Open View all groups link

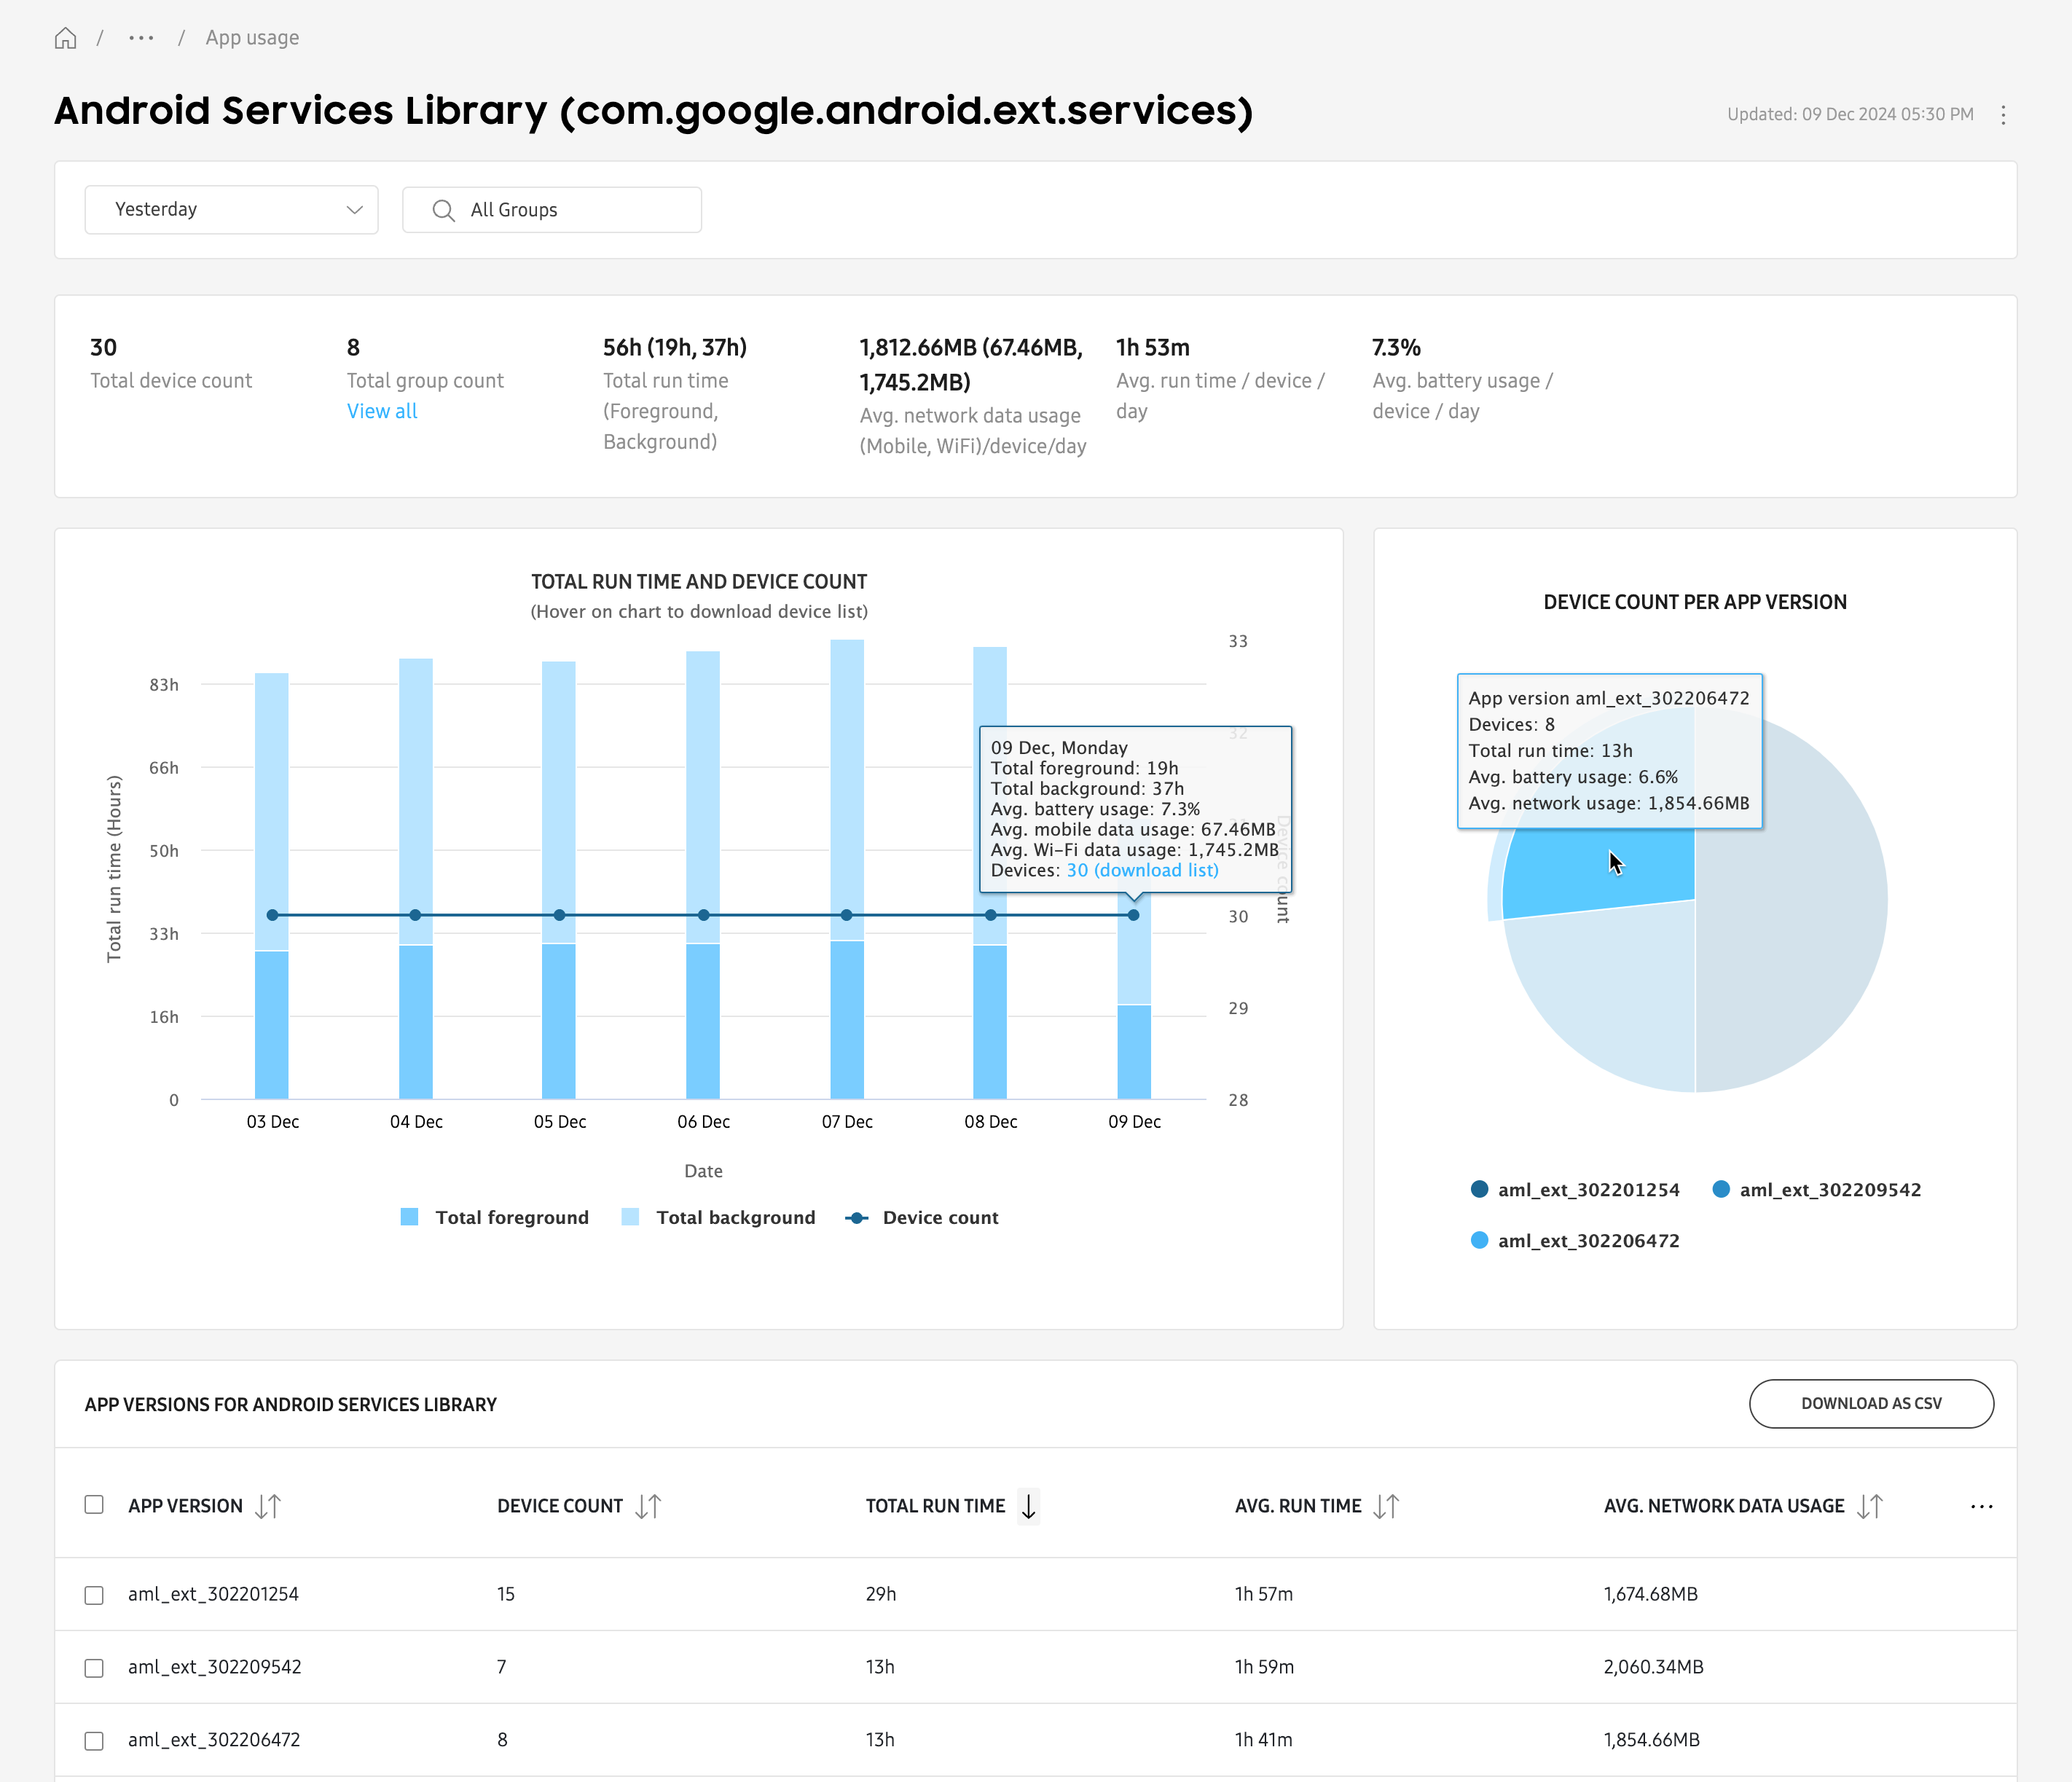point(382,411)
